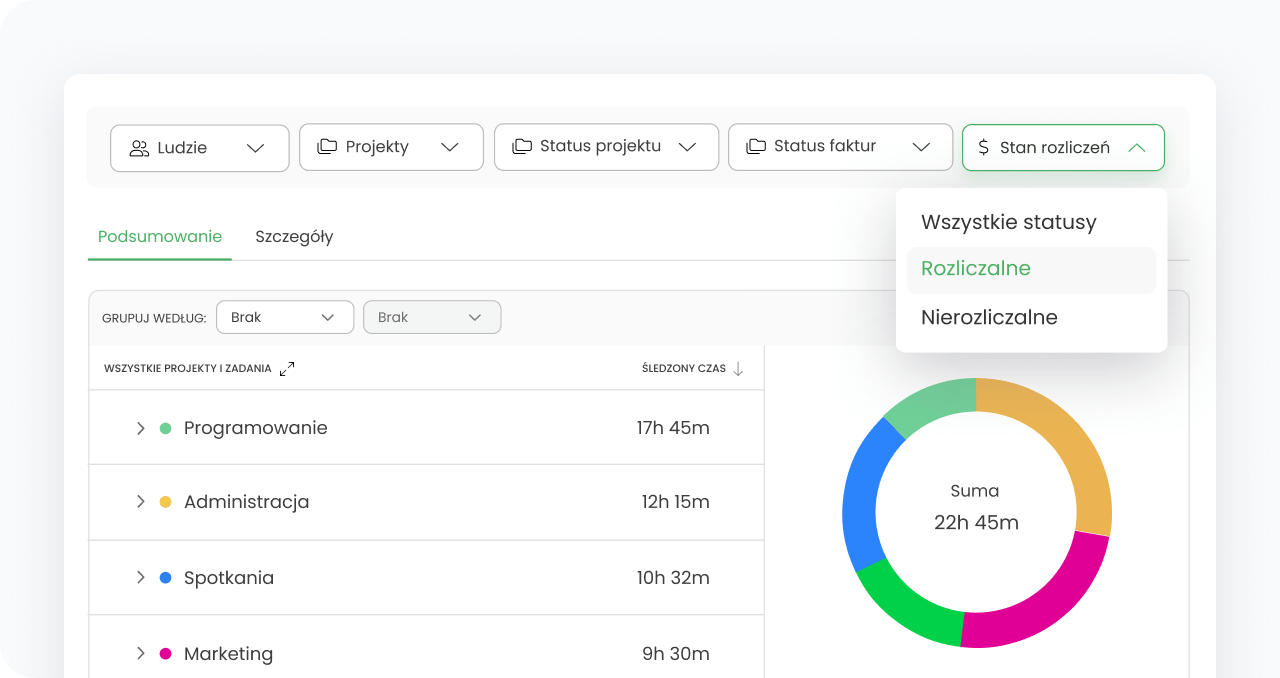Expand the Administracja project row
Screen dimensions: 1280x678
(141, 502)
